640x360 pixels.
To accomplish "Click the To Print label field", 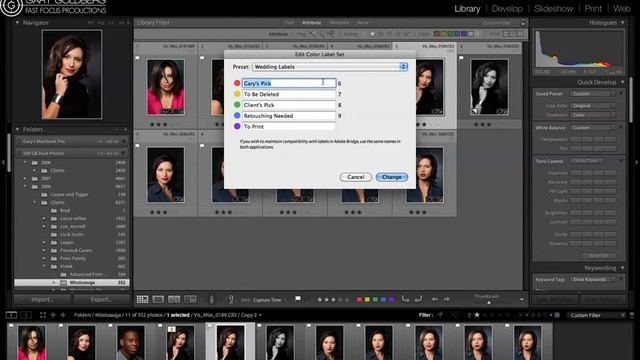I will pos(289,127).
